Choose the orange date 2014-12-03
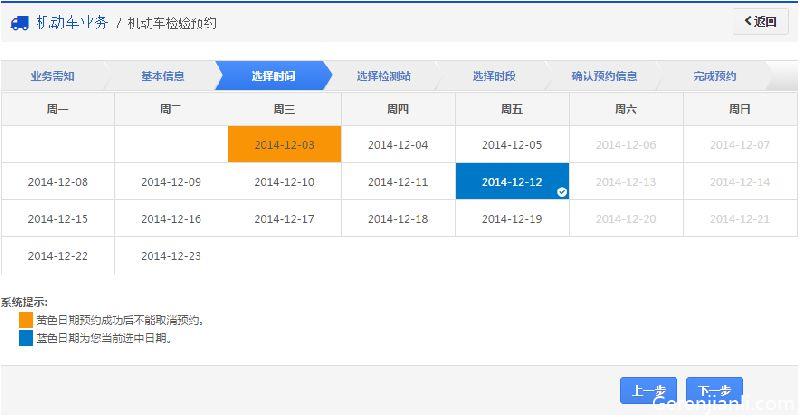The height and width of the screenshot is (417, 800). 284,144
